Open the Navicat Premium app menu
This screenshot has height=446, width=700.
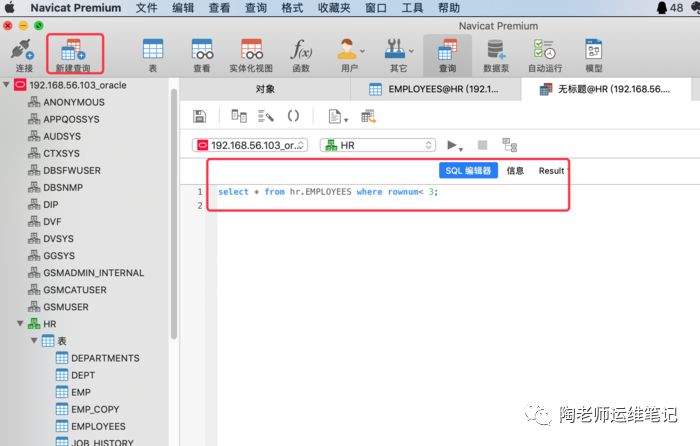(x=76, y=8)
